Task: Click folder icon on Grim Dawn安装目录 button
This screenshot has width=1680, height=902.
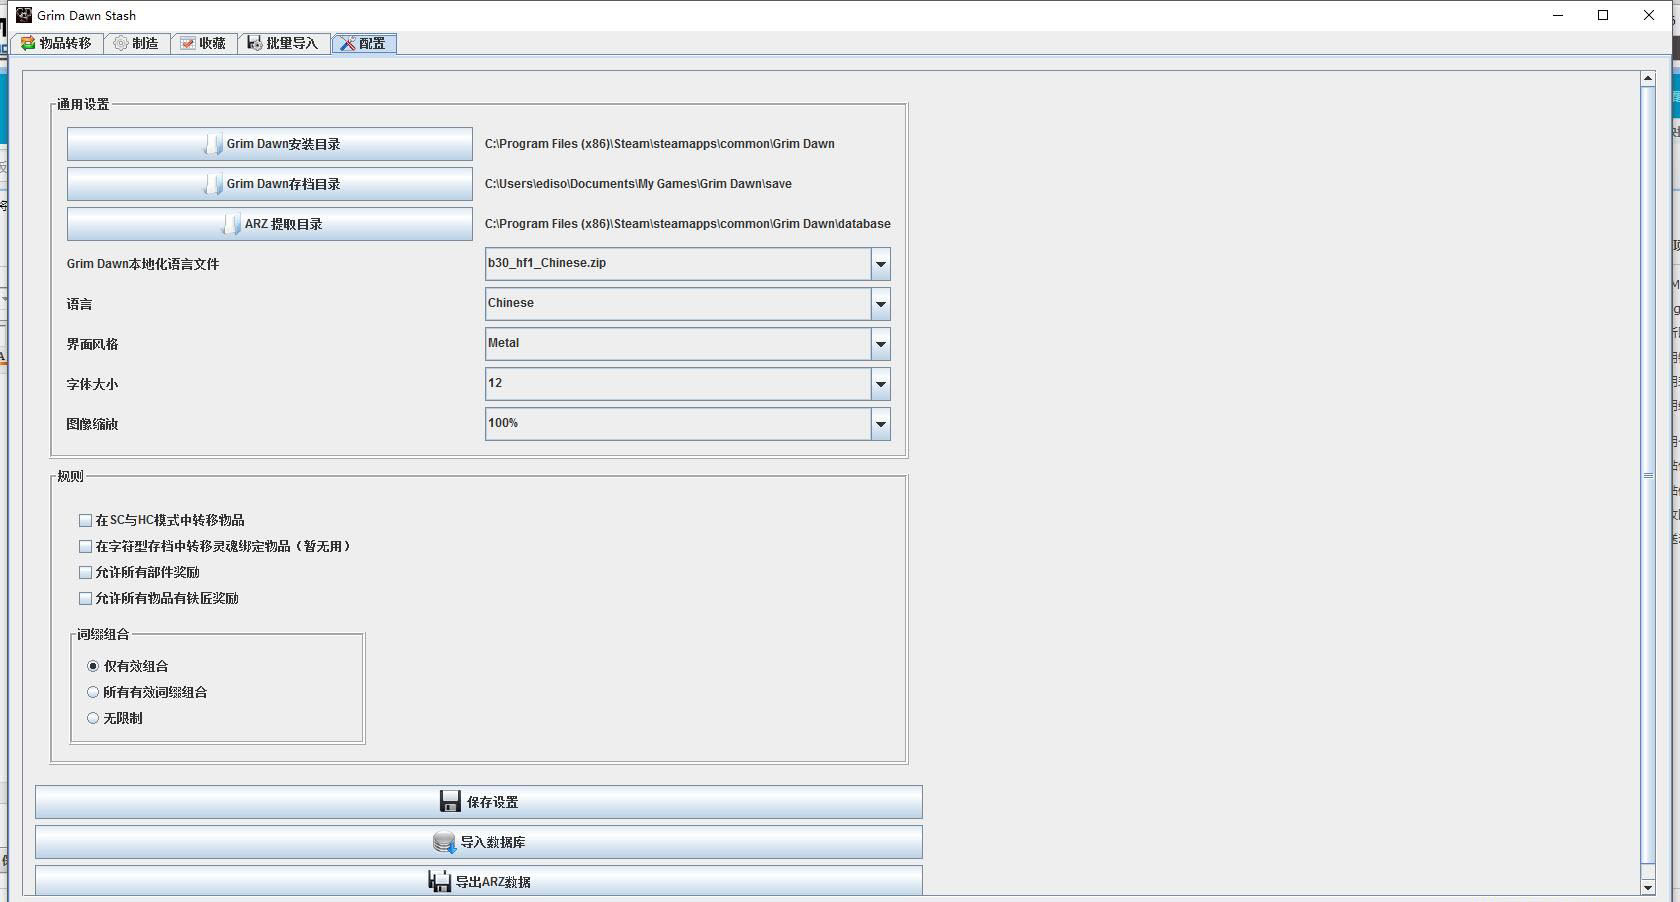Action: 213,144
